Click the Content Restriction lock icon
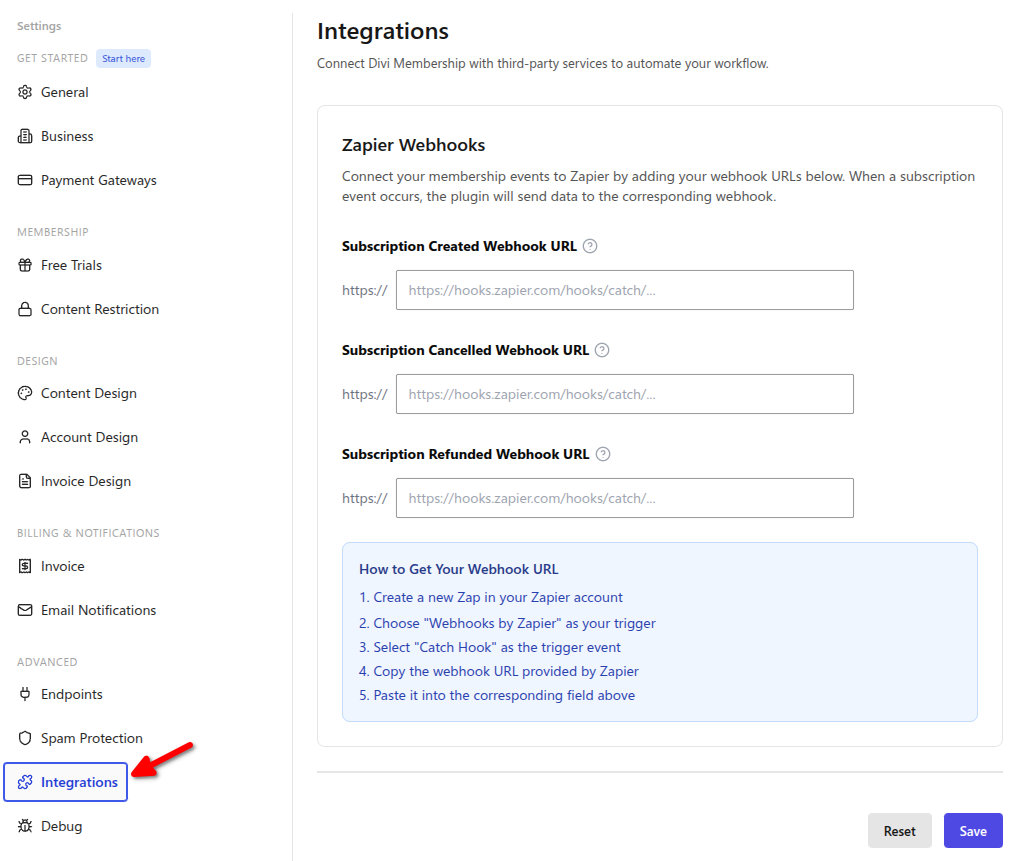1014x861 pixels. pyautogui.click(x=25, y=309)
